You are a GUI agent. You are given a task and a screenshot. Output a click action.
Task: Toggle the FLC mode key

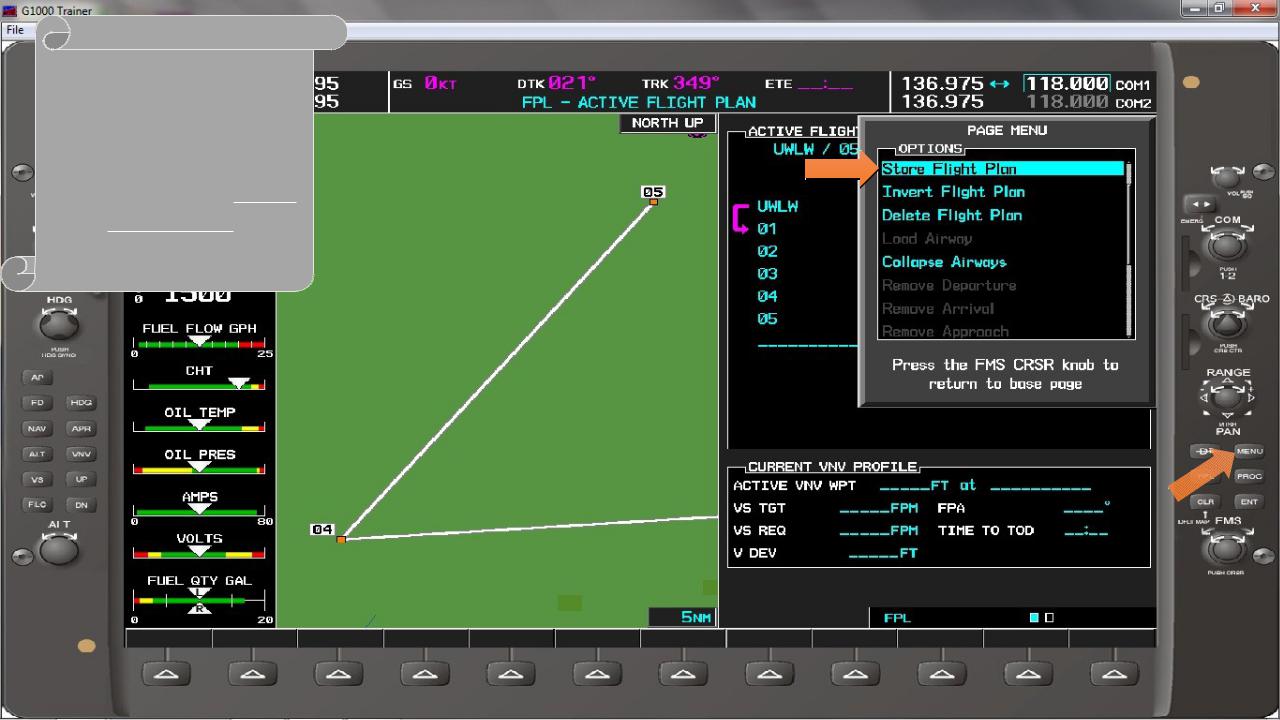point(35,505)
